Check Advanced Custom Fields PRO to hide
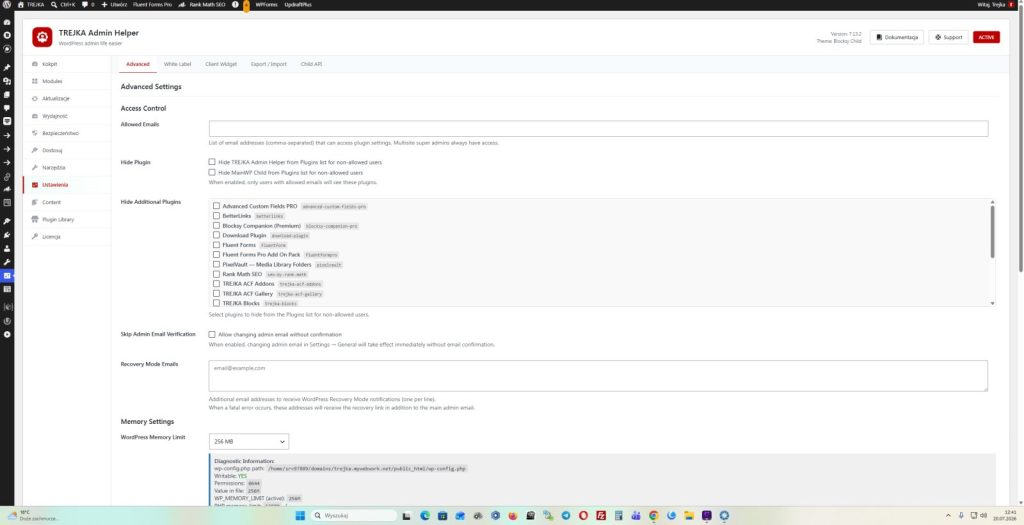The width and height of the screenshot is (1024, 525). click(216, 206)
